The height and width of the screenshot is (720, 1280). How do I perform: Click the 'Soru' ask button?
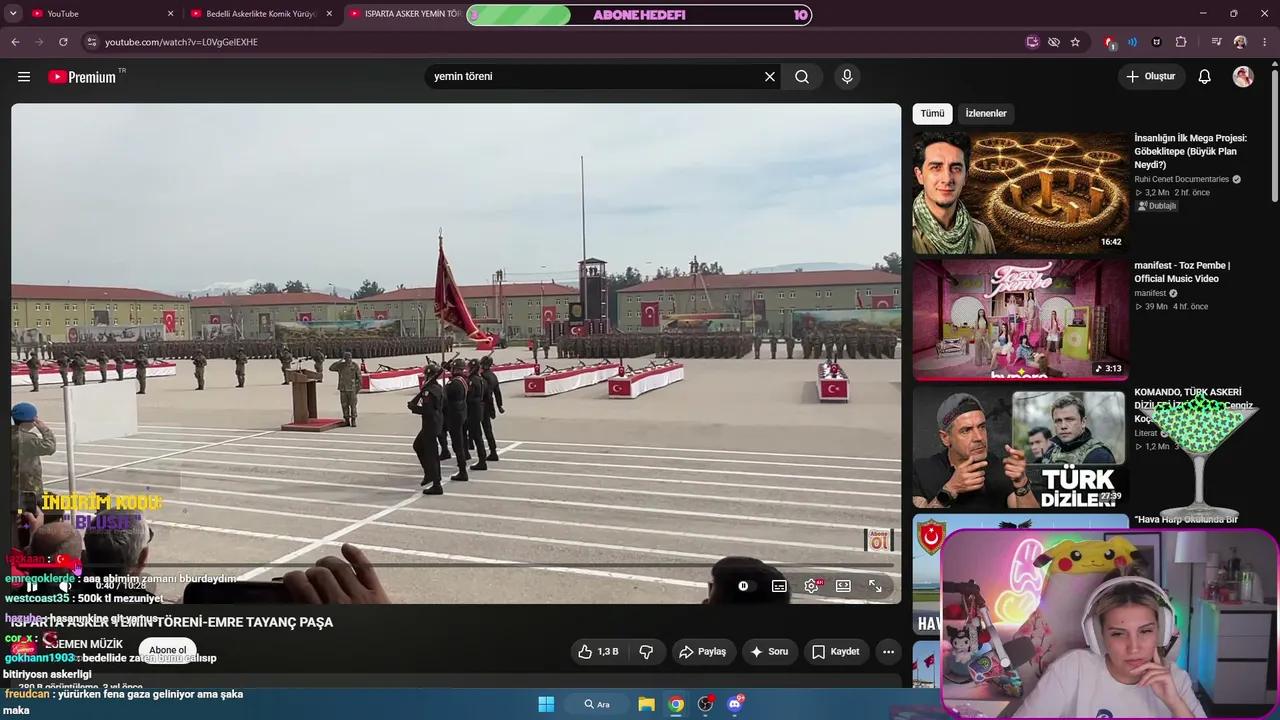(x=770, y=652)
